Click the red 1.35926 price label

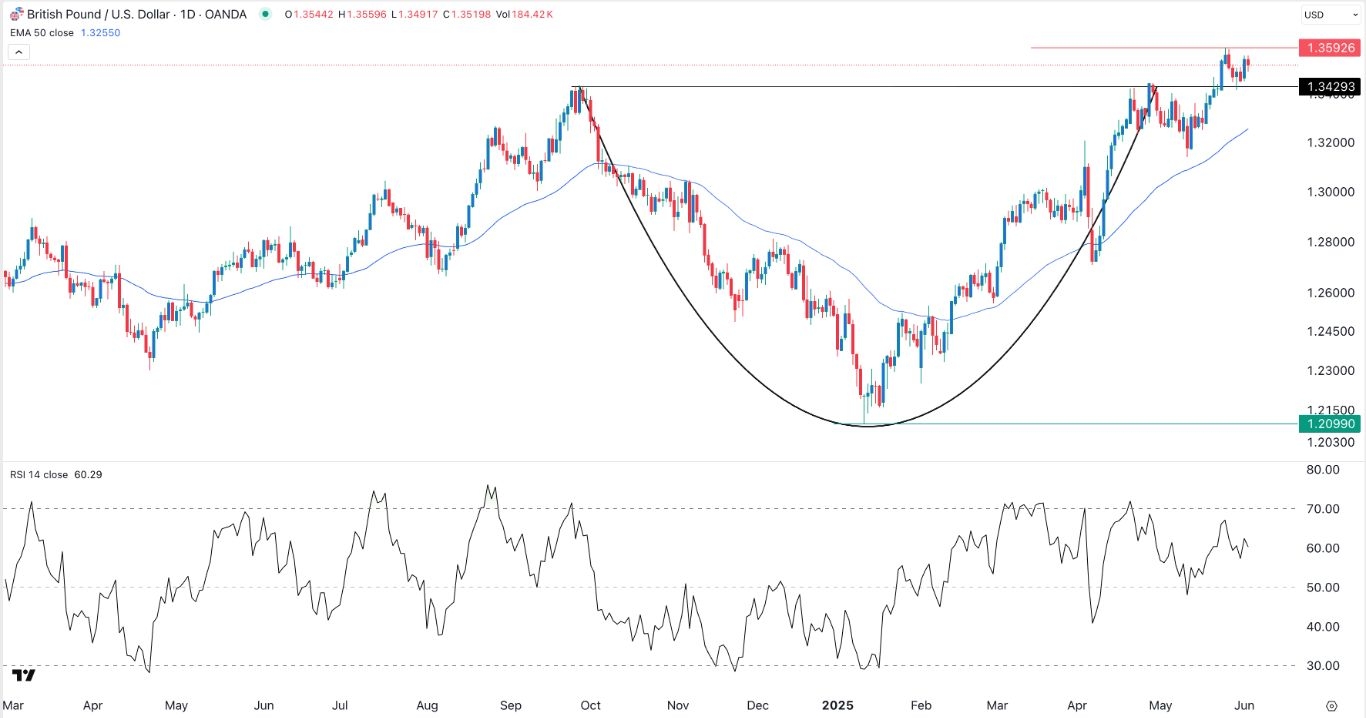pyautogui.click(x=1329, y=47)
